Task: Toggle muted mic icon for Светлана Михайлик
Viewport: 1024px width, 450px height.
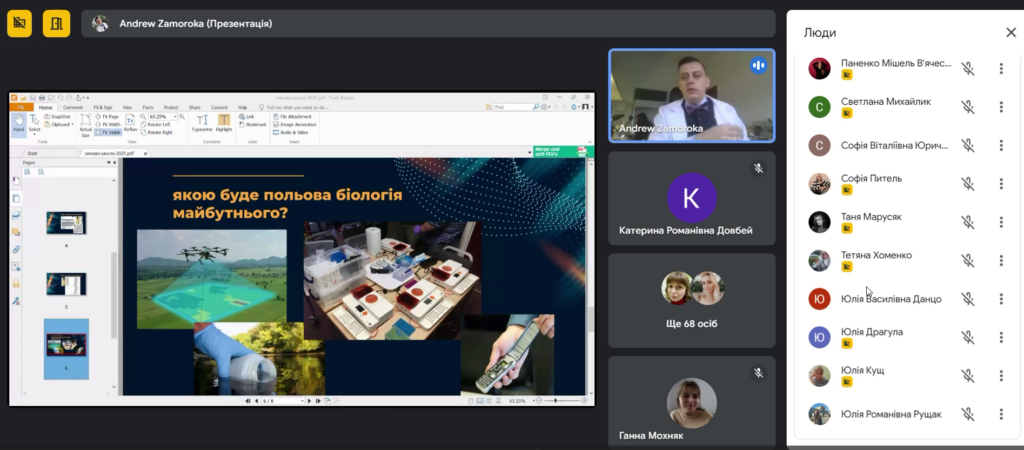Action: pos(967,106)
